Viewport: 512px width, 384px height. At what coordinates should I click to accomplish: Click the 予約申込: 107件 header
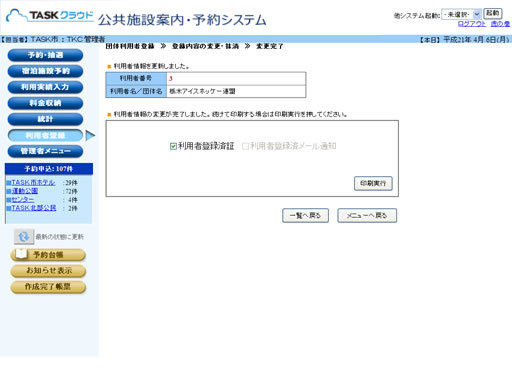(49, 169)
